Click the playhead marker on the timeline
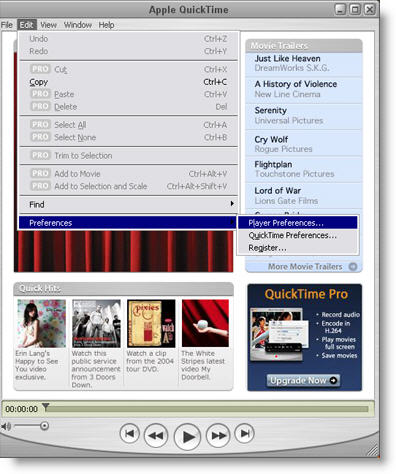 coord(46,407)
